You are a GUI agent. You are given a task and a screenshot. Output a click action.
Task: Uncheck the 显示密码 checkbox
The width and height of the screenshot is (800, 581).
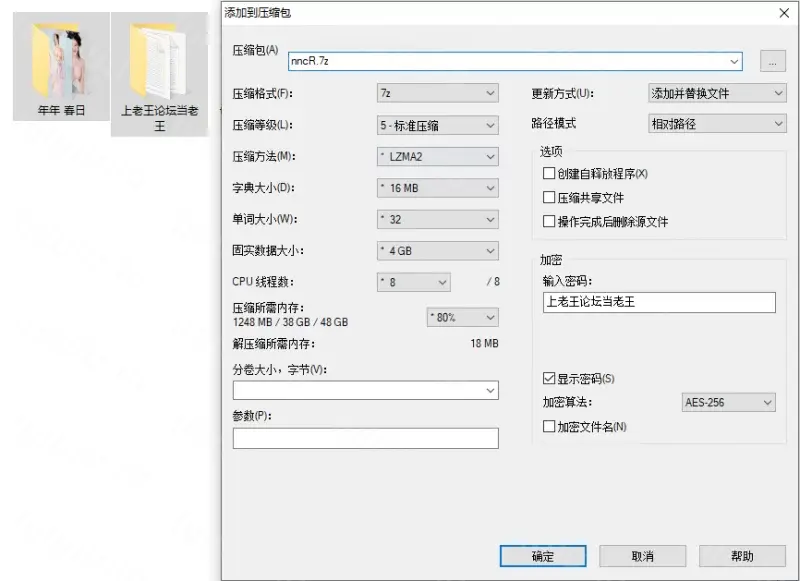(548, 379)
